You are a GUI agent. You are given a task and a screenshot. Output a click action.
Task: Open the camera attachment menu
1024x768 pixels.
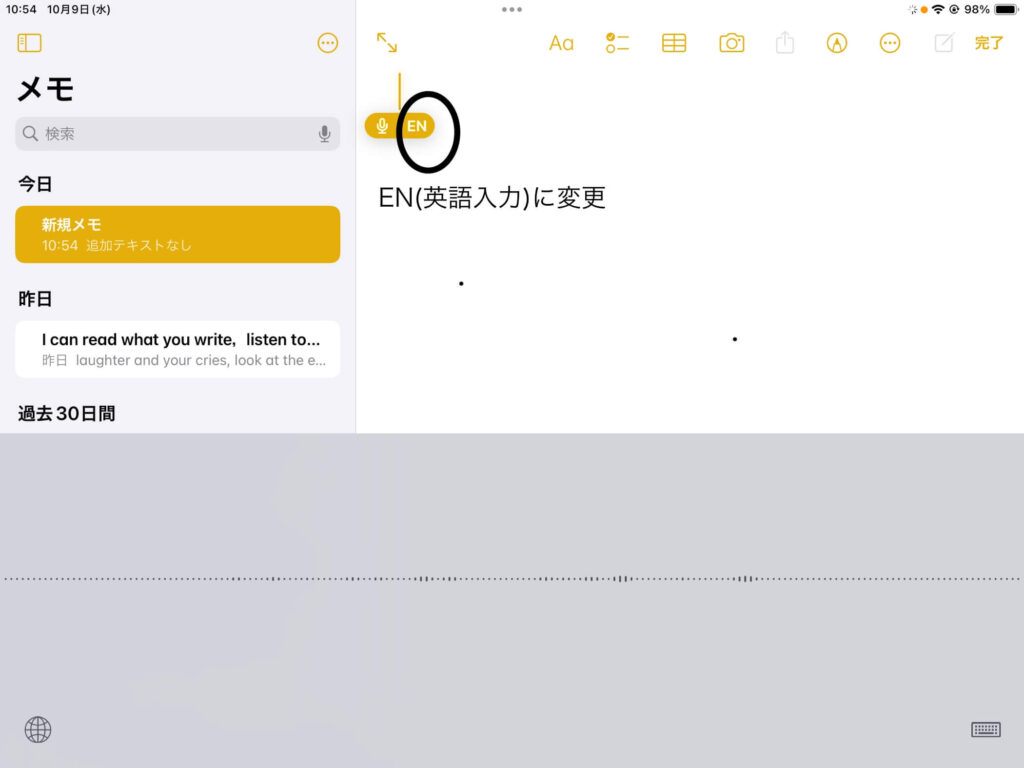tap(732, 43)
